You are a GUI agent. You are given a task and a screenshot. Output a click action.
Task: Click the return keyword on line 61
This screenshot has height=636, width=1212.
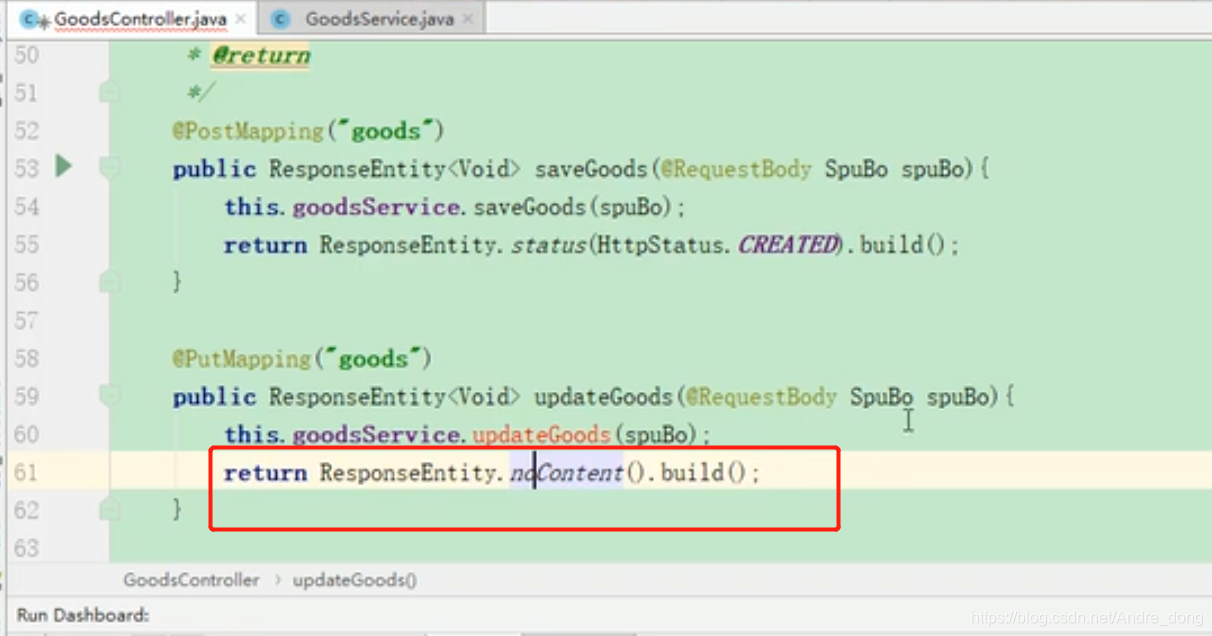click(x=265, y=473)
